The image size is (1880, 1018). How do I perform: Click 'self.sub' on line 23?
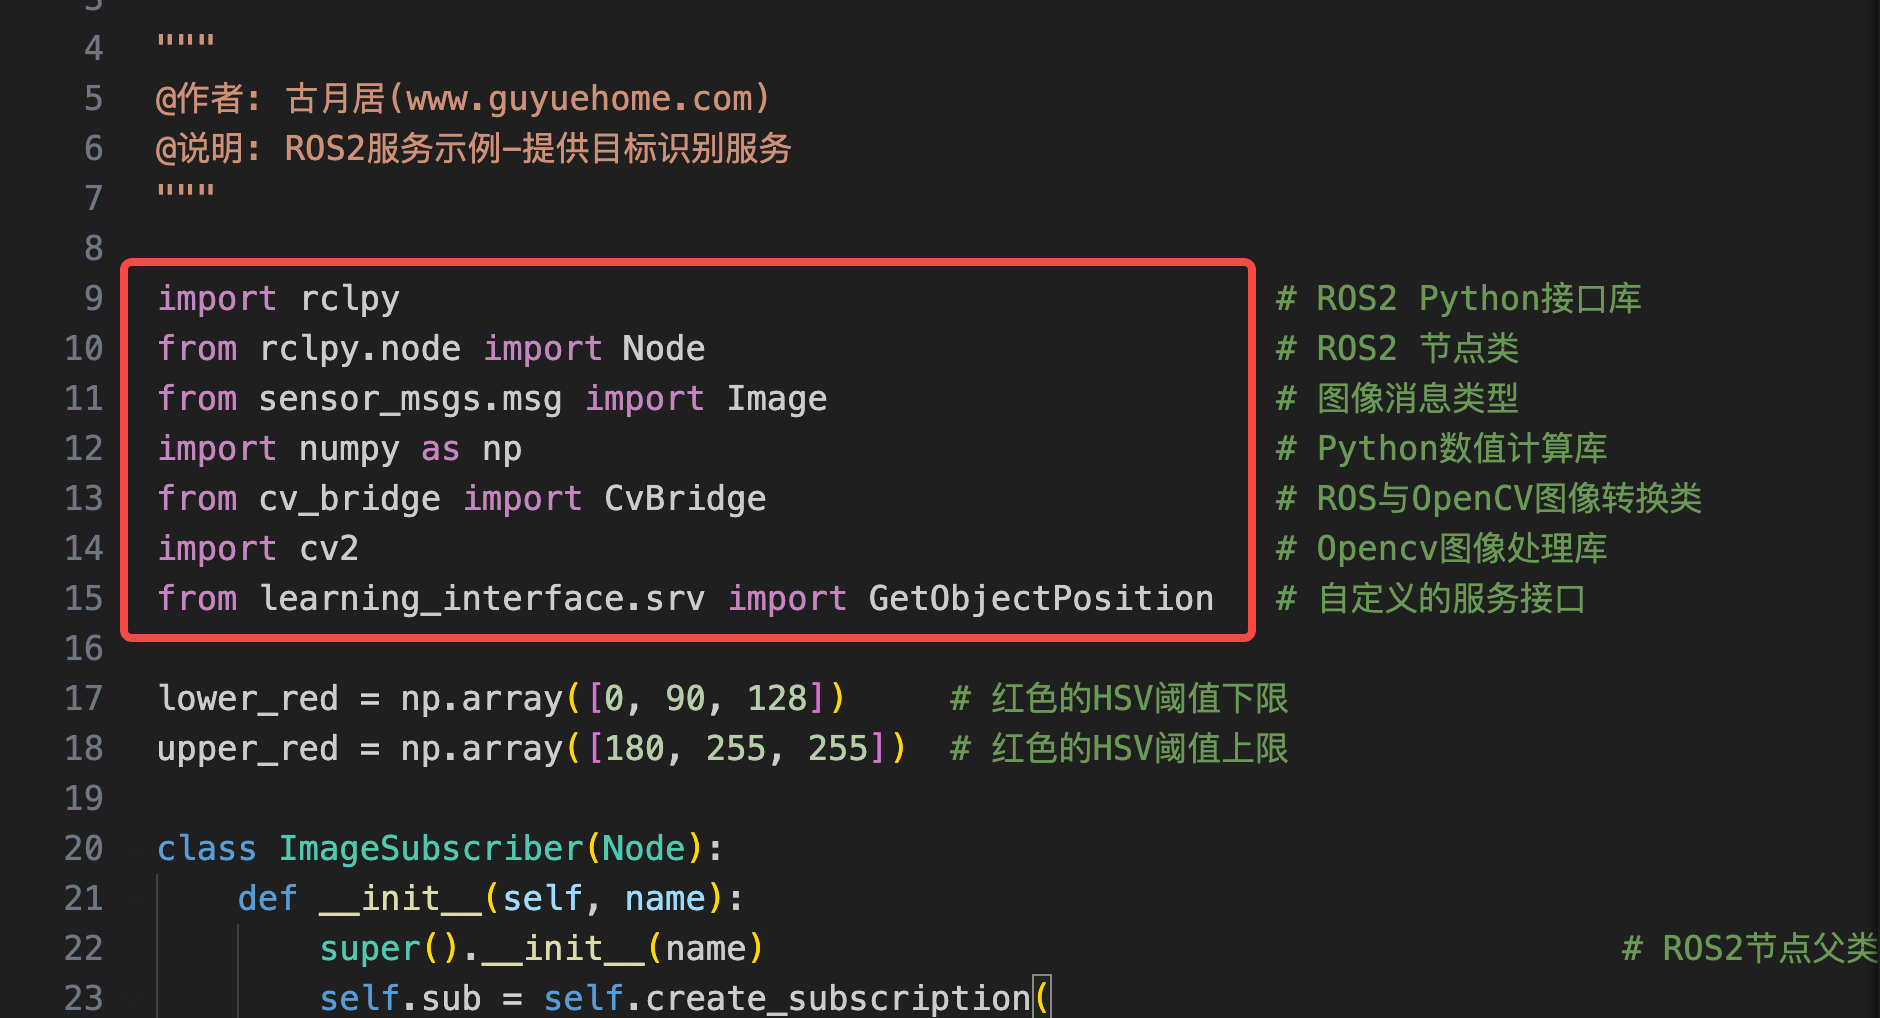pos(400,999)
